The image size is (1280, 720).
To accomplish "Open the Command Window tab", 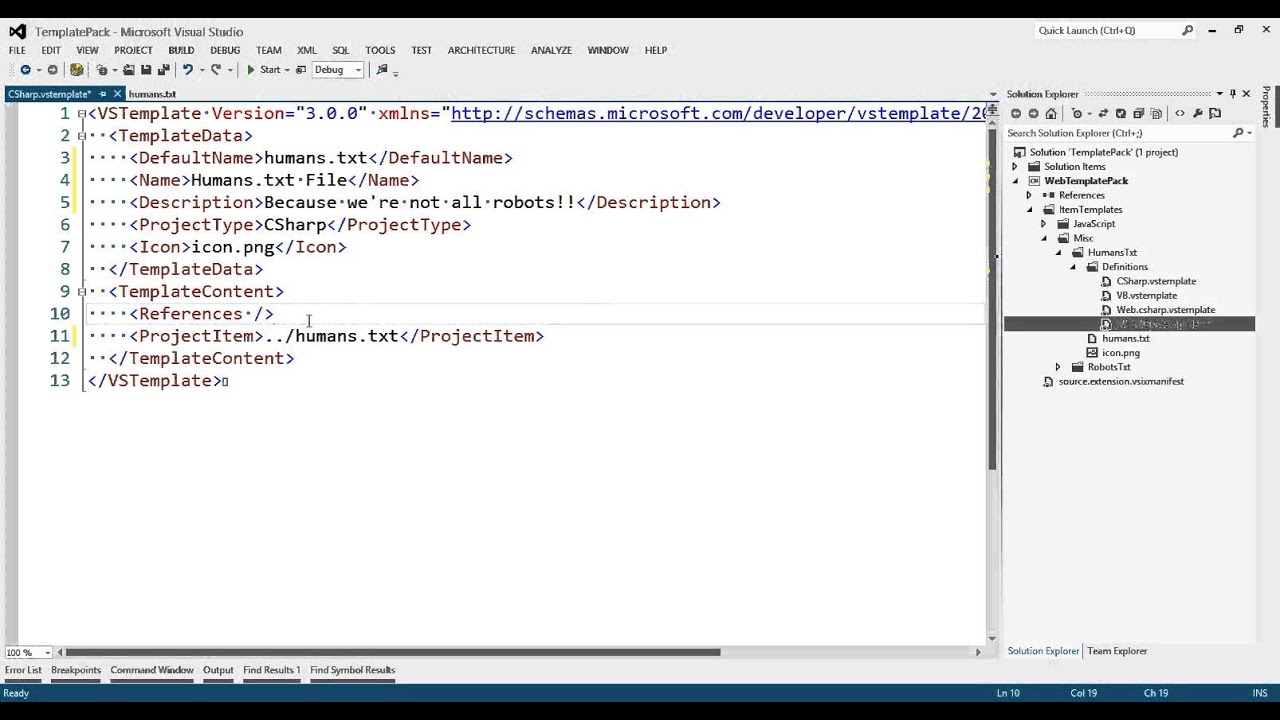I will (152, 670).
